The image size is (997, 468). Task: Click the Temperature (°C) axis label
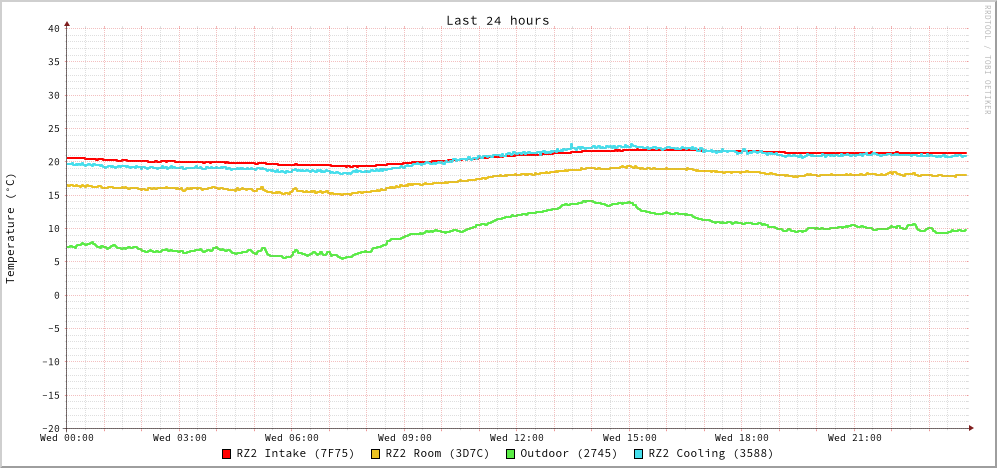(11, 228)
